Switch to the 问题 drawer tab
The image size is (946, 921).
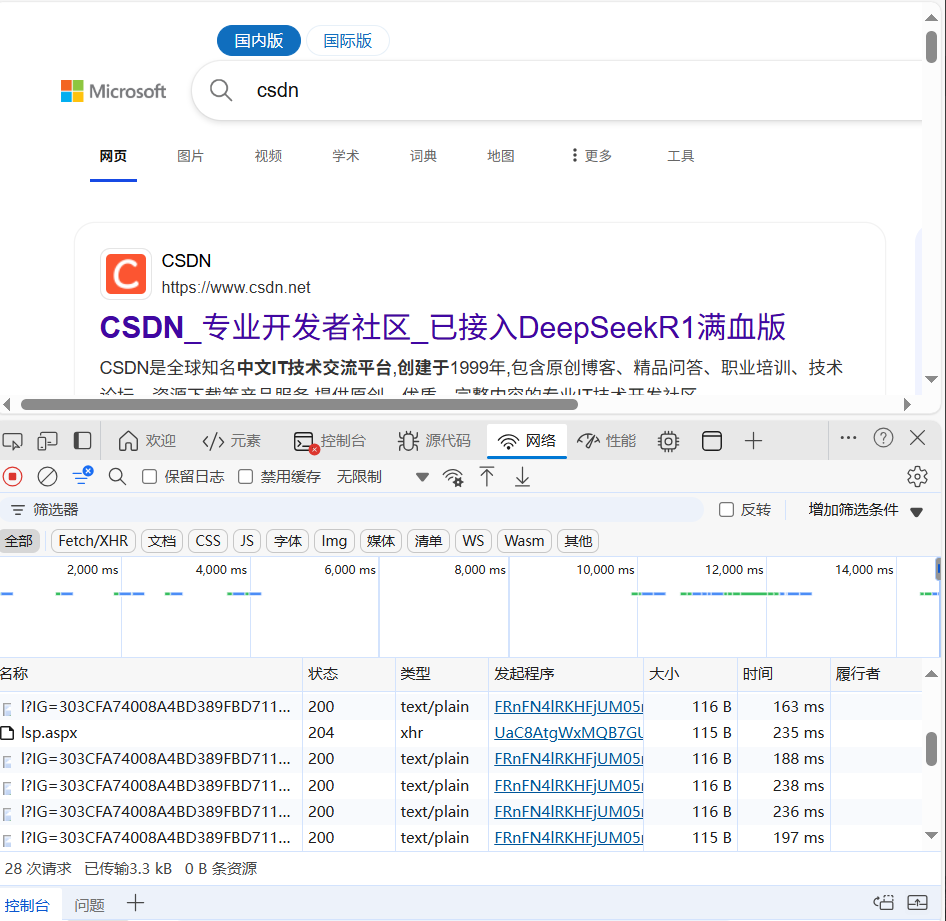coord(89,905)
